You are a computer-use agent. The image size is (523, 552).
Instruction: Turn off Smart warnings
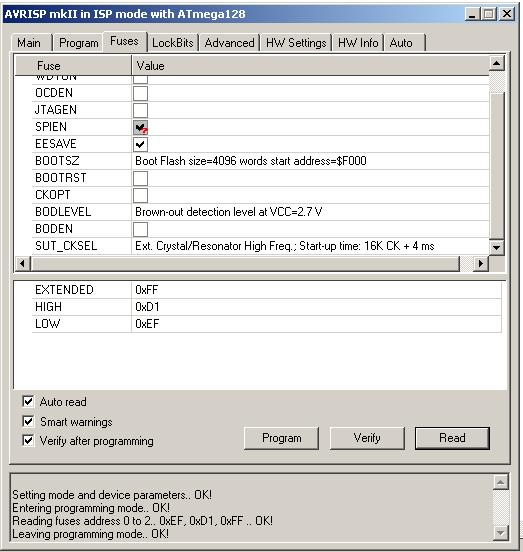28,421
